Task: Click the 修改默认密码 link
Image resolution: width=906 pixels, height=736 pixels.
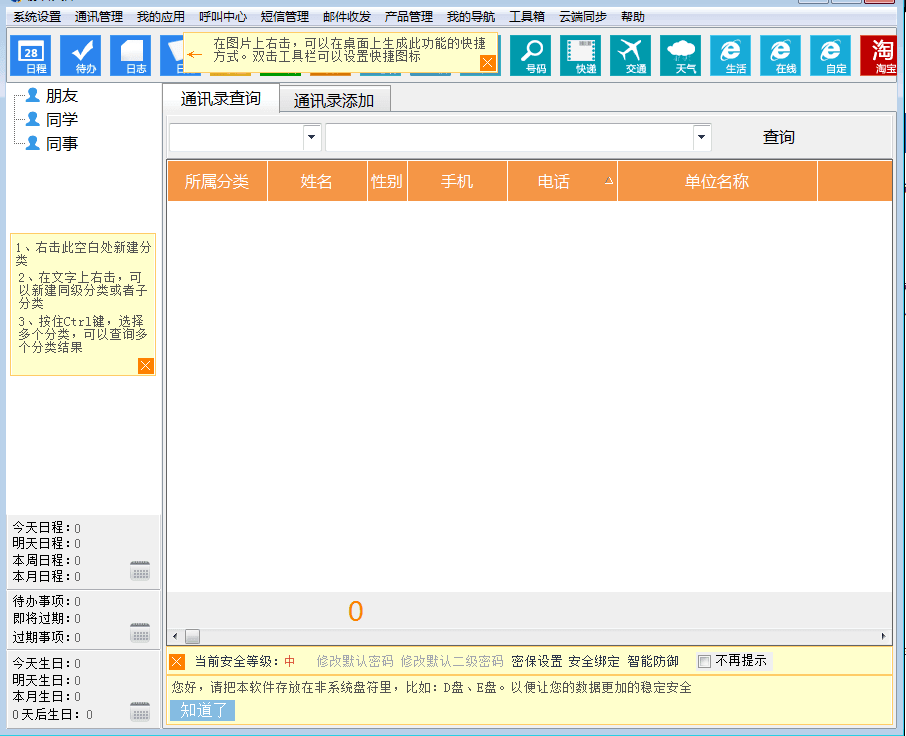Action: [355, 661]
